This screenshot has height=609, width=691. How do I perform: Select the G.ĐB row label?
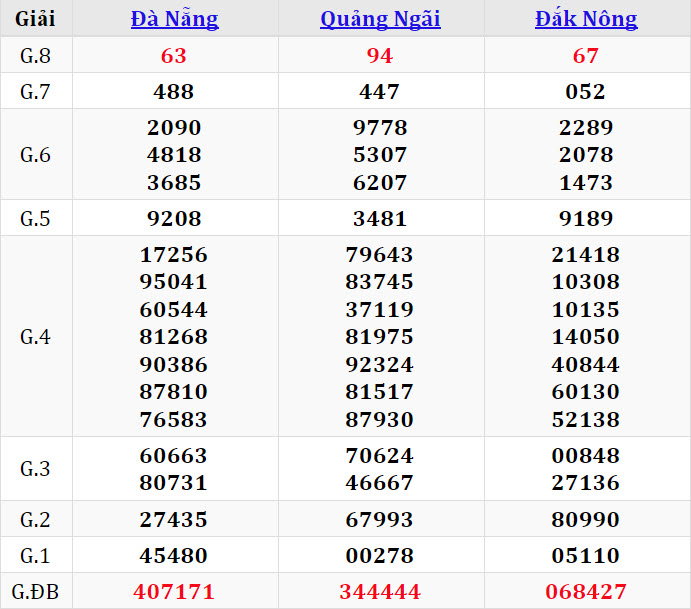[35, 592]
